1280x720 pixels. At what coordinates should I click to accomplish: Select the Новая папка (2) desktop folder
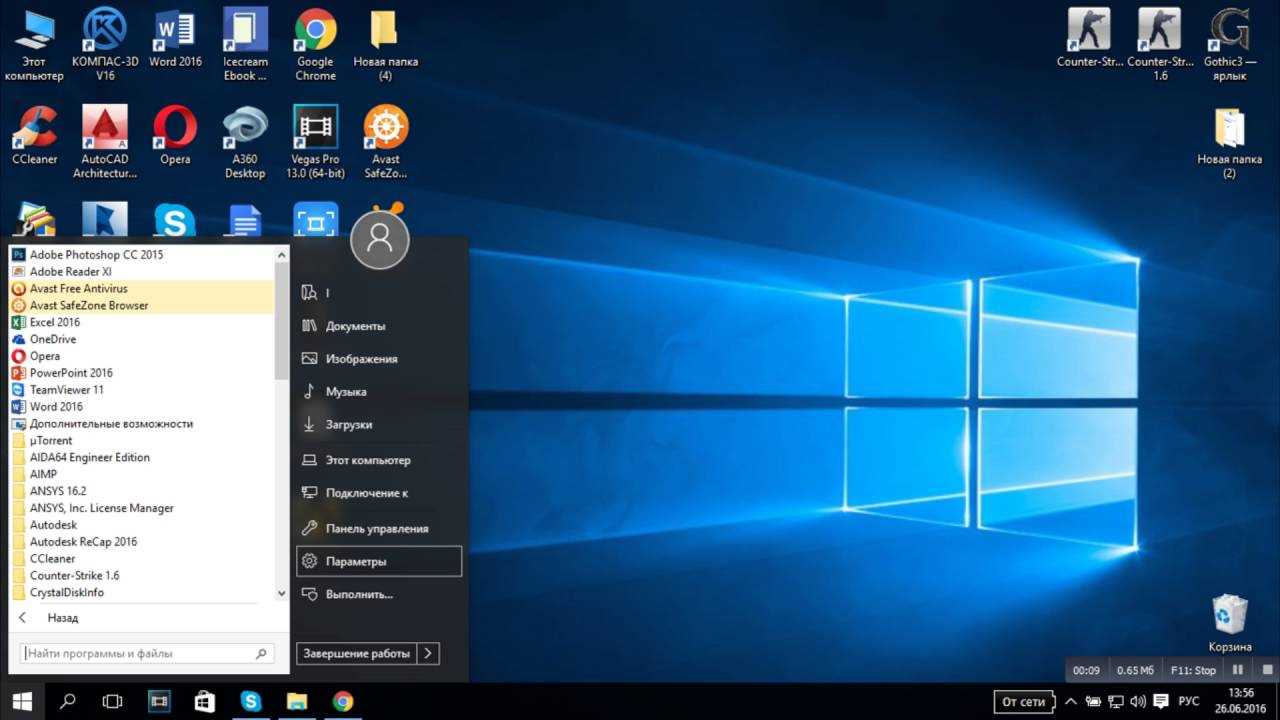pyautogui.click(x=1229, y=141)
